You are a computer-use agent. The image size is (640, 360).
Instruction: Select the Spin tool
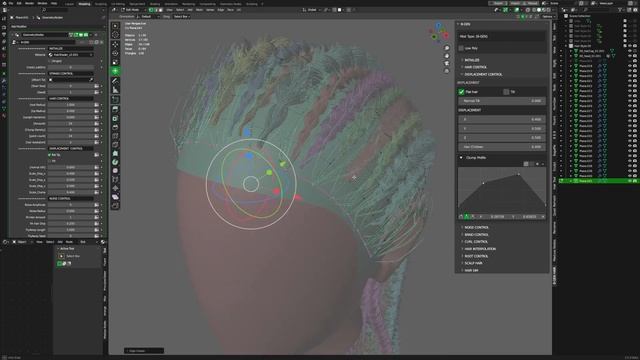(x=116, y=162)
